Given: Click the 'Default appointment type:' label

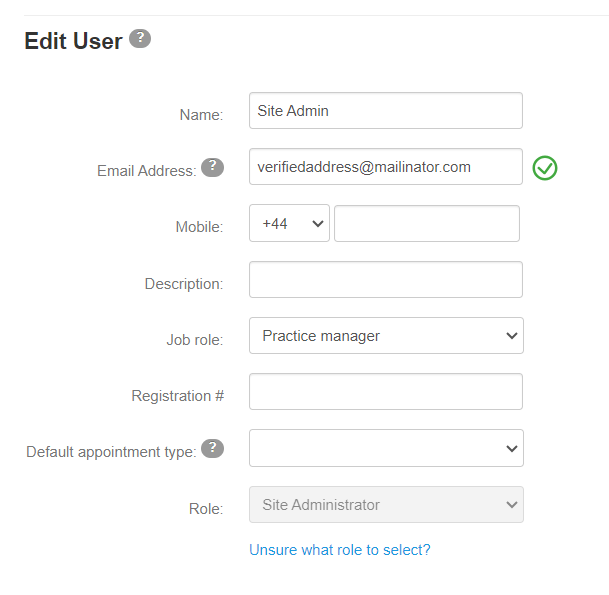Looking at the screenshot, I should coord(111,452).
